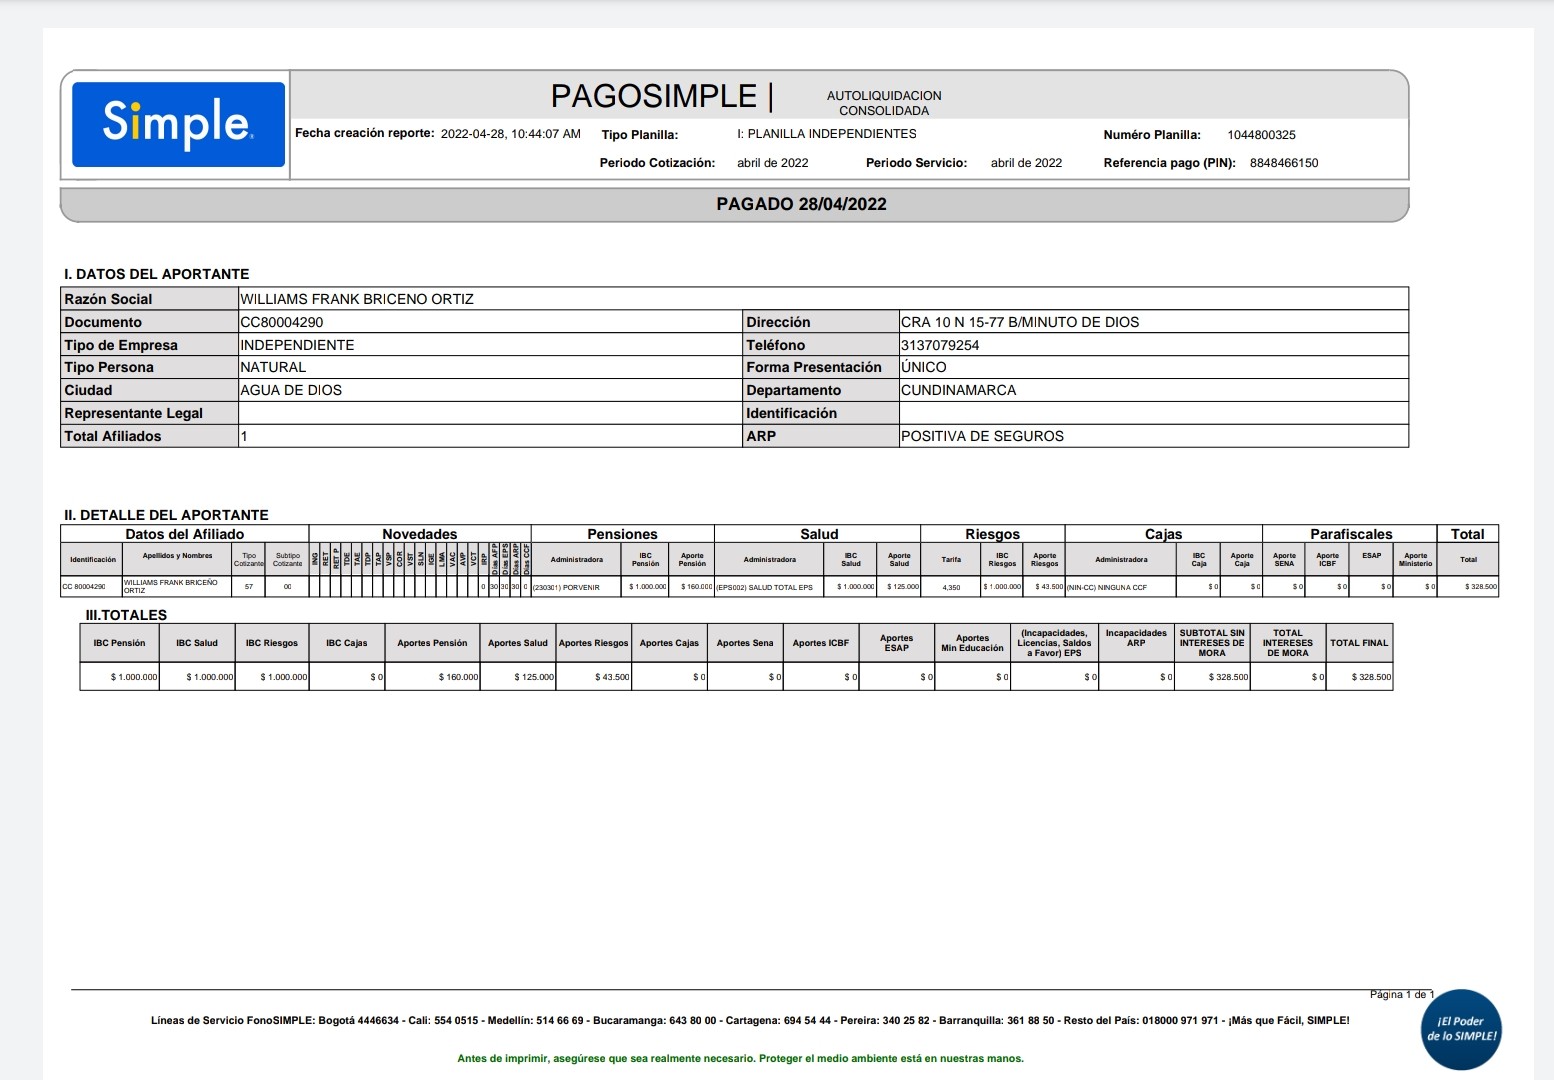The height and width of the screenshot is (1080, 1554).
Task: Click the PAGOSIMPLE title heading
Action: coord(654,96)
